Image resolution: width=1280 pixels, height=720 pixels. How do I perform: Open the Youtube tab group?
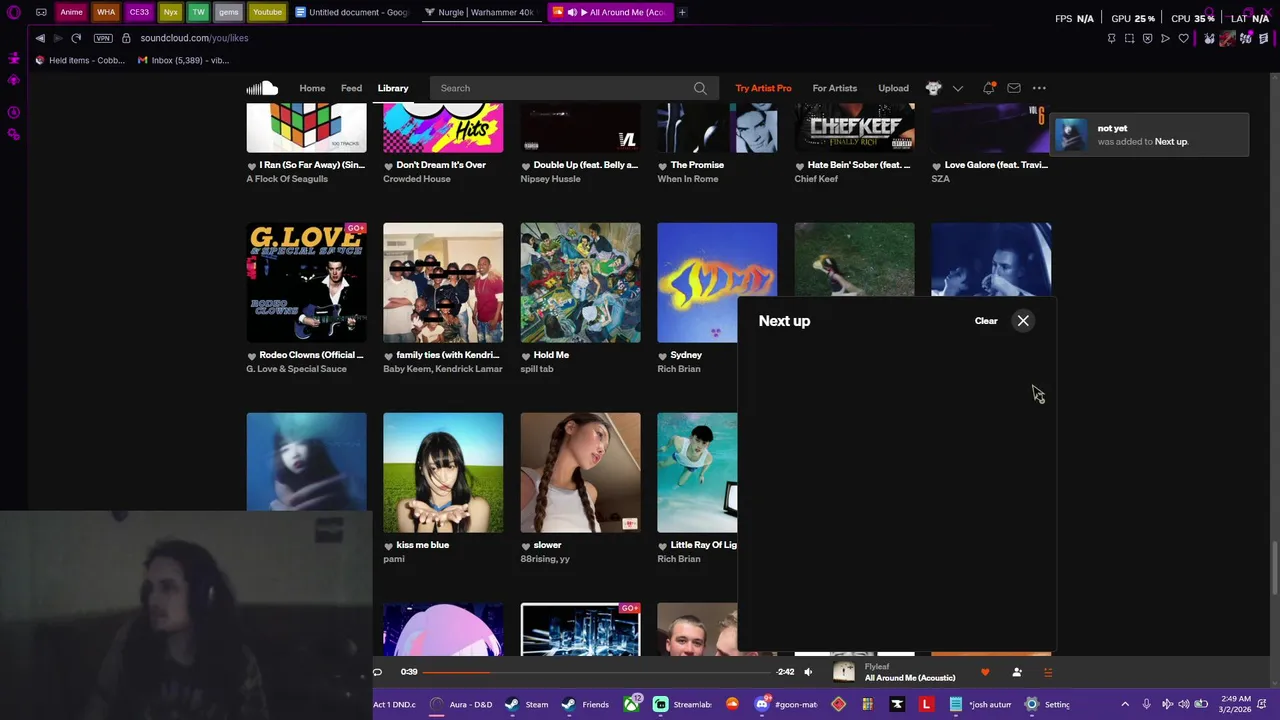coord(267,12)
